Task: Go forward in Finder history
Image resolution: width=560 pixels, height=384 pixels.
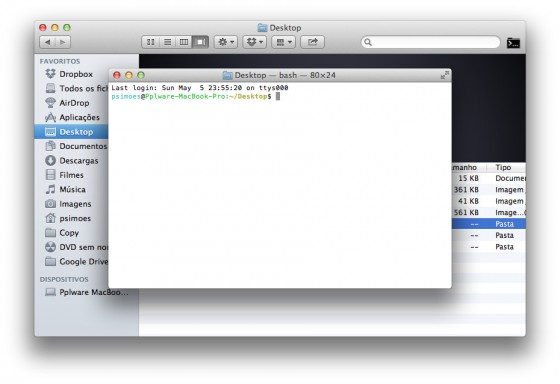Action: [x=63, y=42]
